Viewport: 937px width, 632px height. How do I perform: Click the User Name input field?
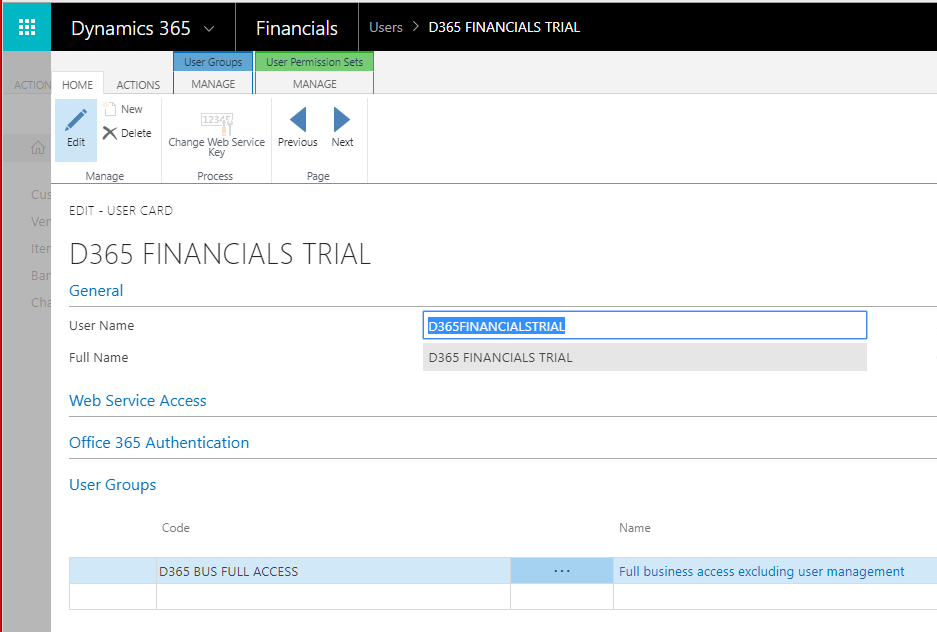coord(645,326)
